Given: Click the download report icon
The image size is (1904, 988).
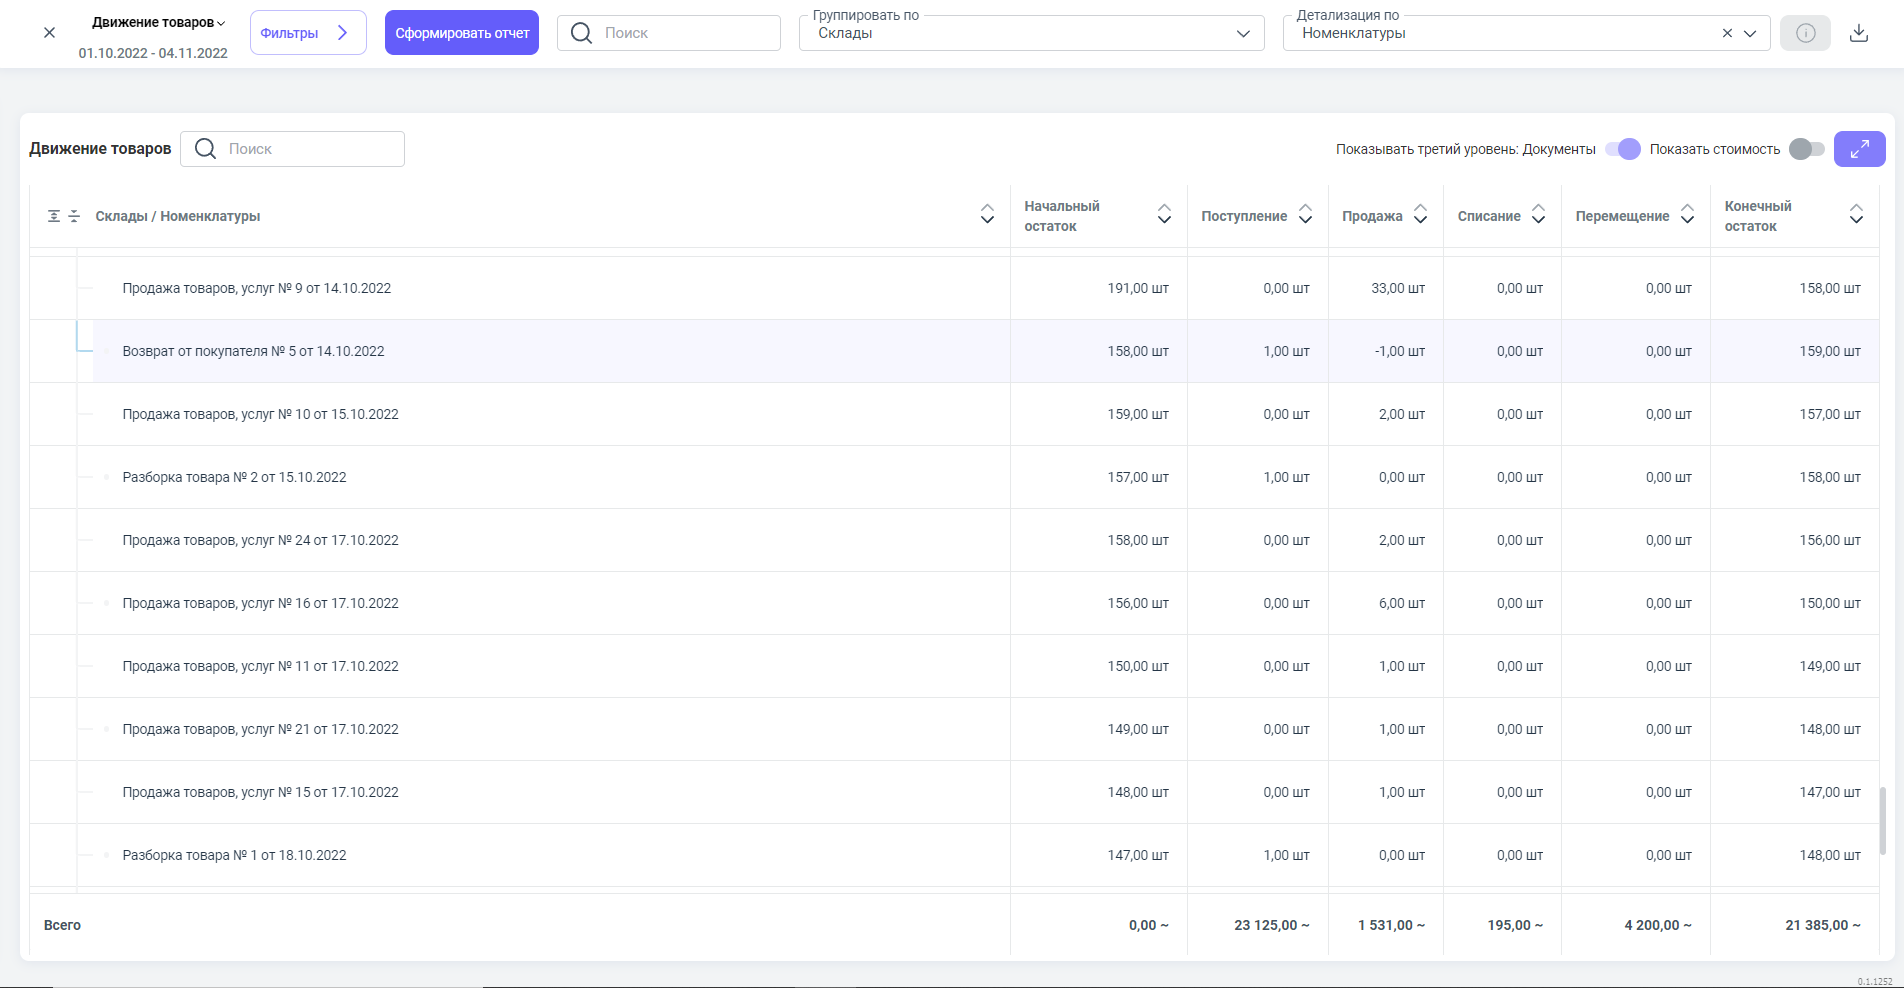Looking at the screenshot, I should 1858,33.
